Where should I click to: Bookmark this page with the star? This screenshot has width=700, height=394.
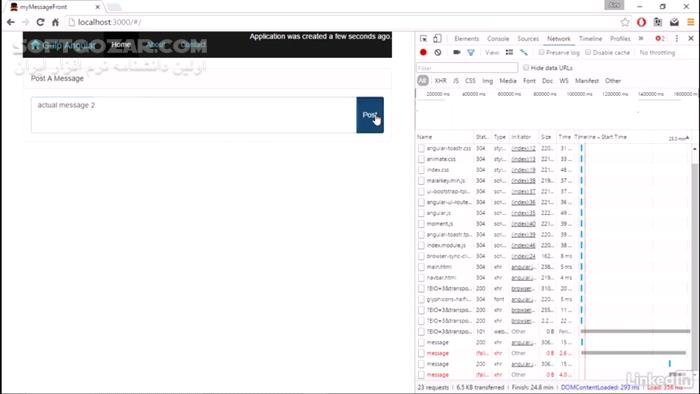[625, 22]
